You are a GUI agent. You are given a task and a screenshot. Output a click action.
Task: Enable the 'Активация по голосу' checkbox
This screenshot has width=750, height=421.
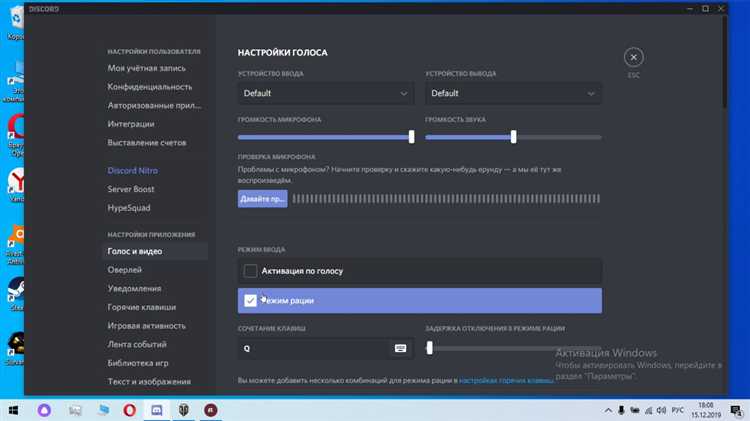tap(250, 271)
